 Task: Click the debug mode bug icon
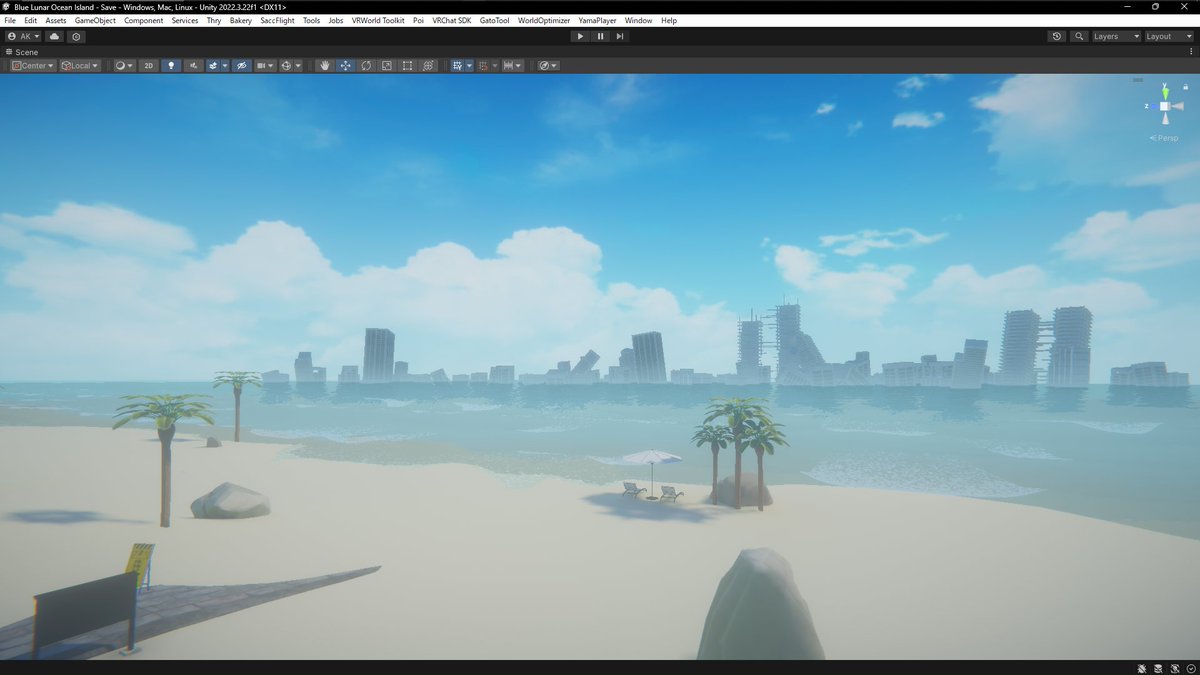click(1141, 668)
